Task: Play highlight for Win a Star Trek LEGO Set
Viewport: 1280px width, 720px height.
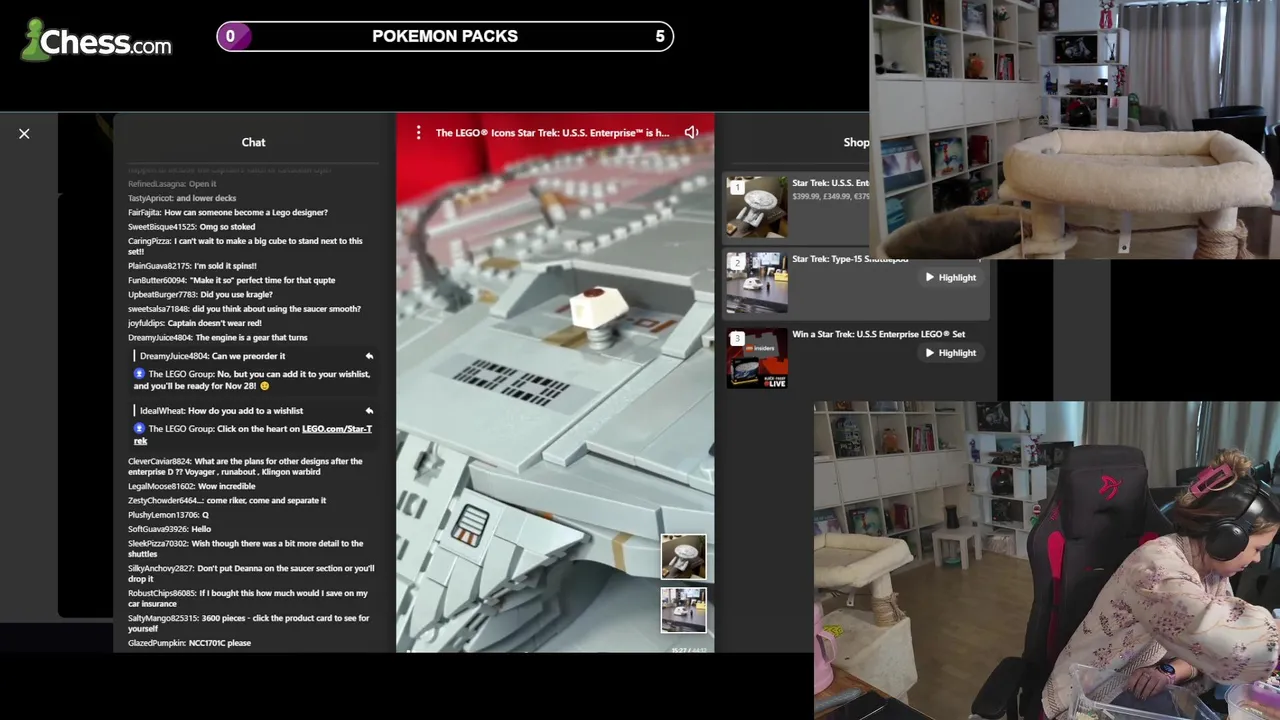Action: click(x=950, y=352)
